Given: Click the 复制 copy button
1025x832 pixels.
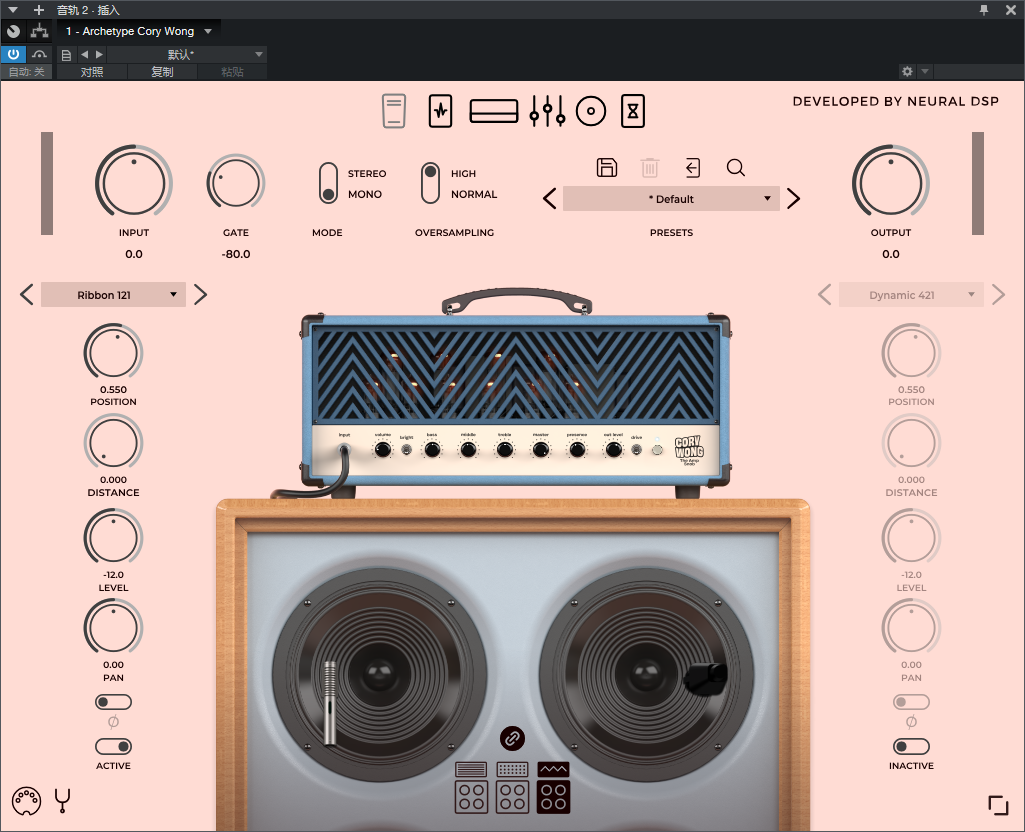Looking at the screenshot, I should (x=162, y=72).
